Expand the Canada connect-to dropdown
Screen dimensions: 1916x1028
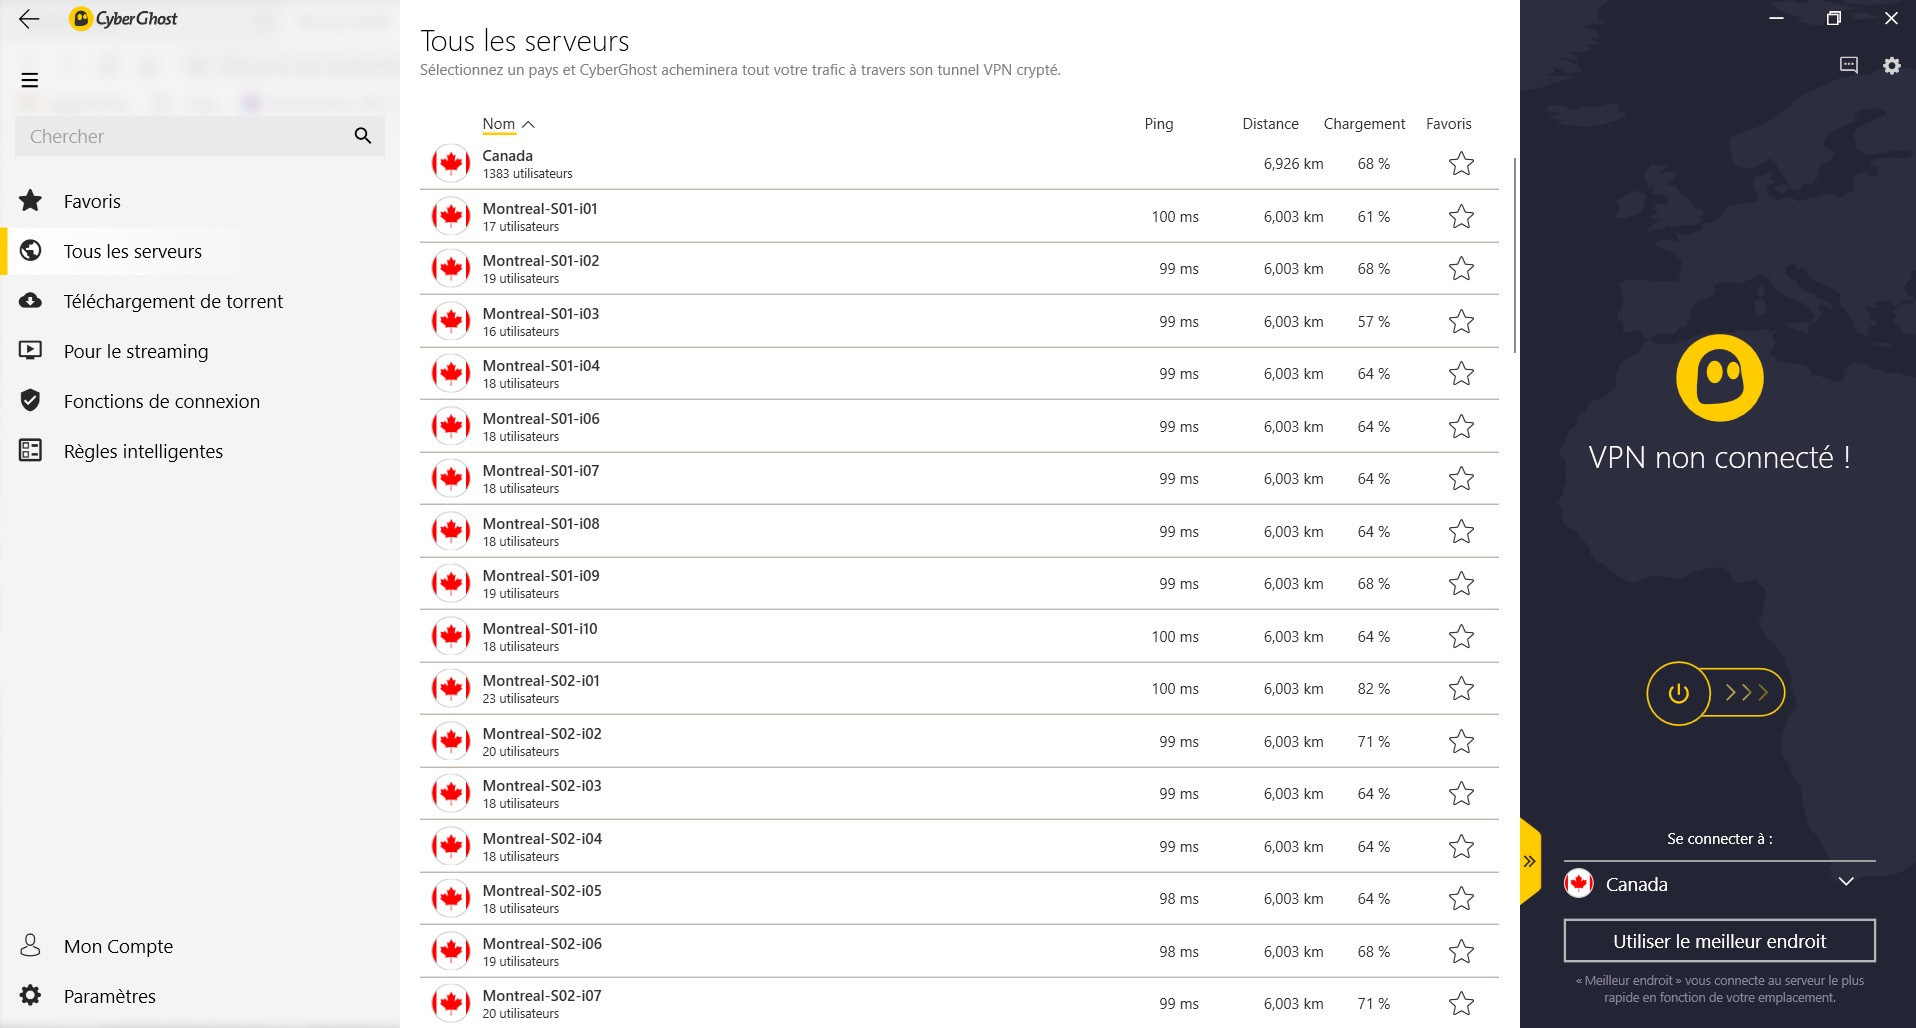click(x=1846, y=882)
